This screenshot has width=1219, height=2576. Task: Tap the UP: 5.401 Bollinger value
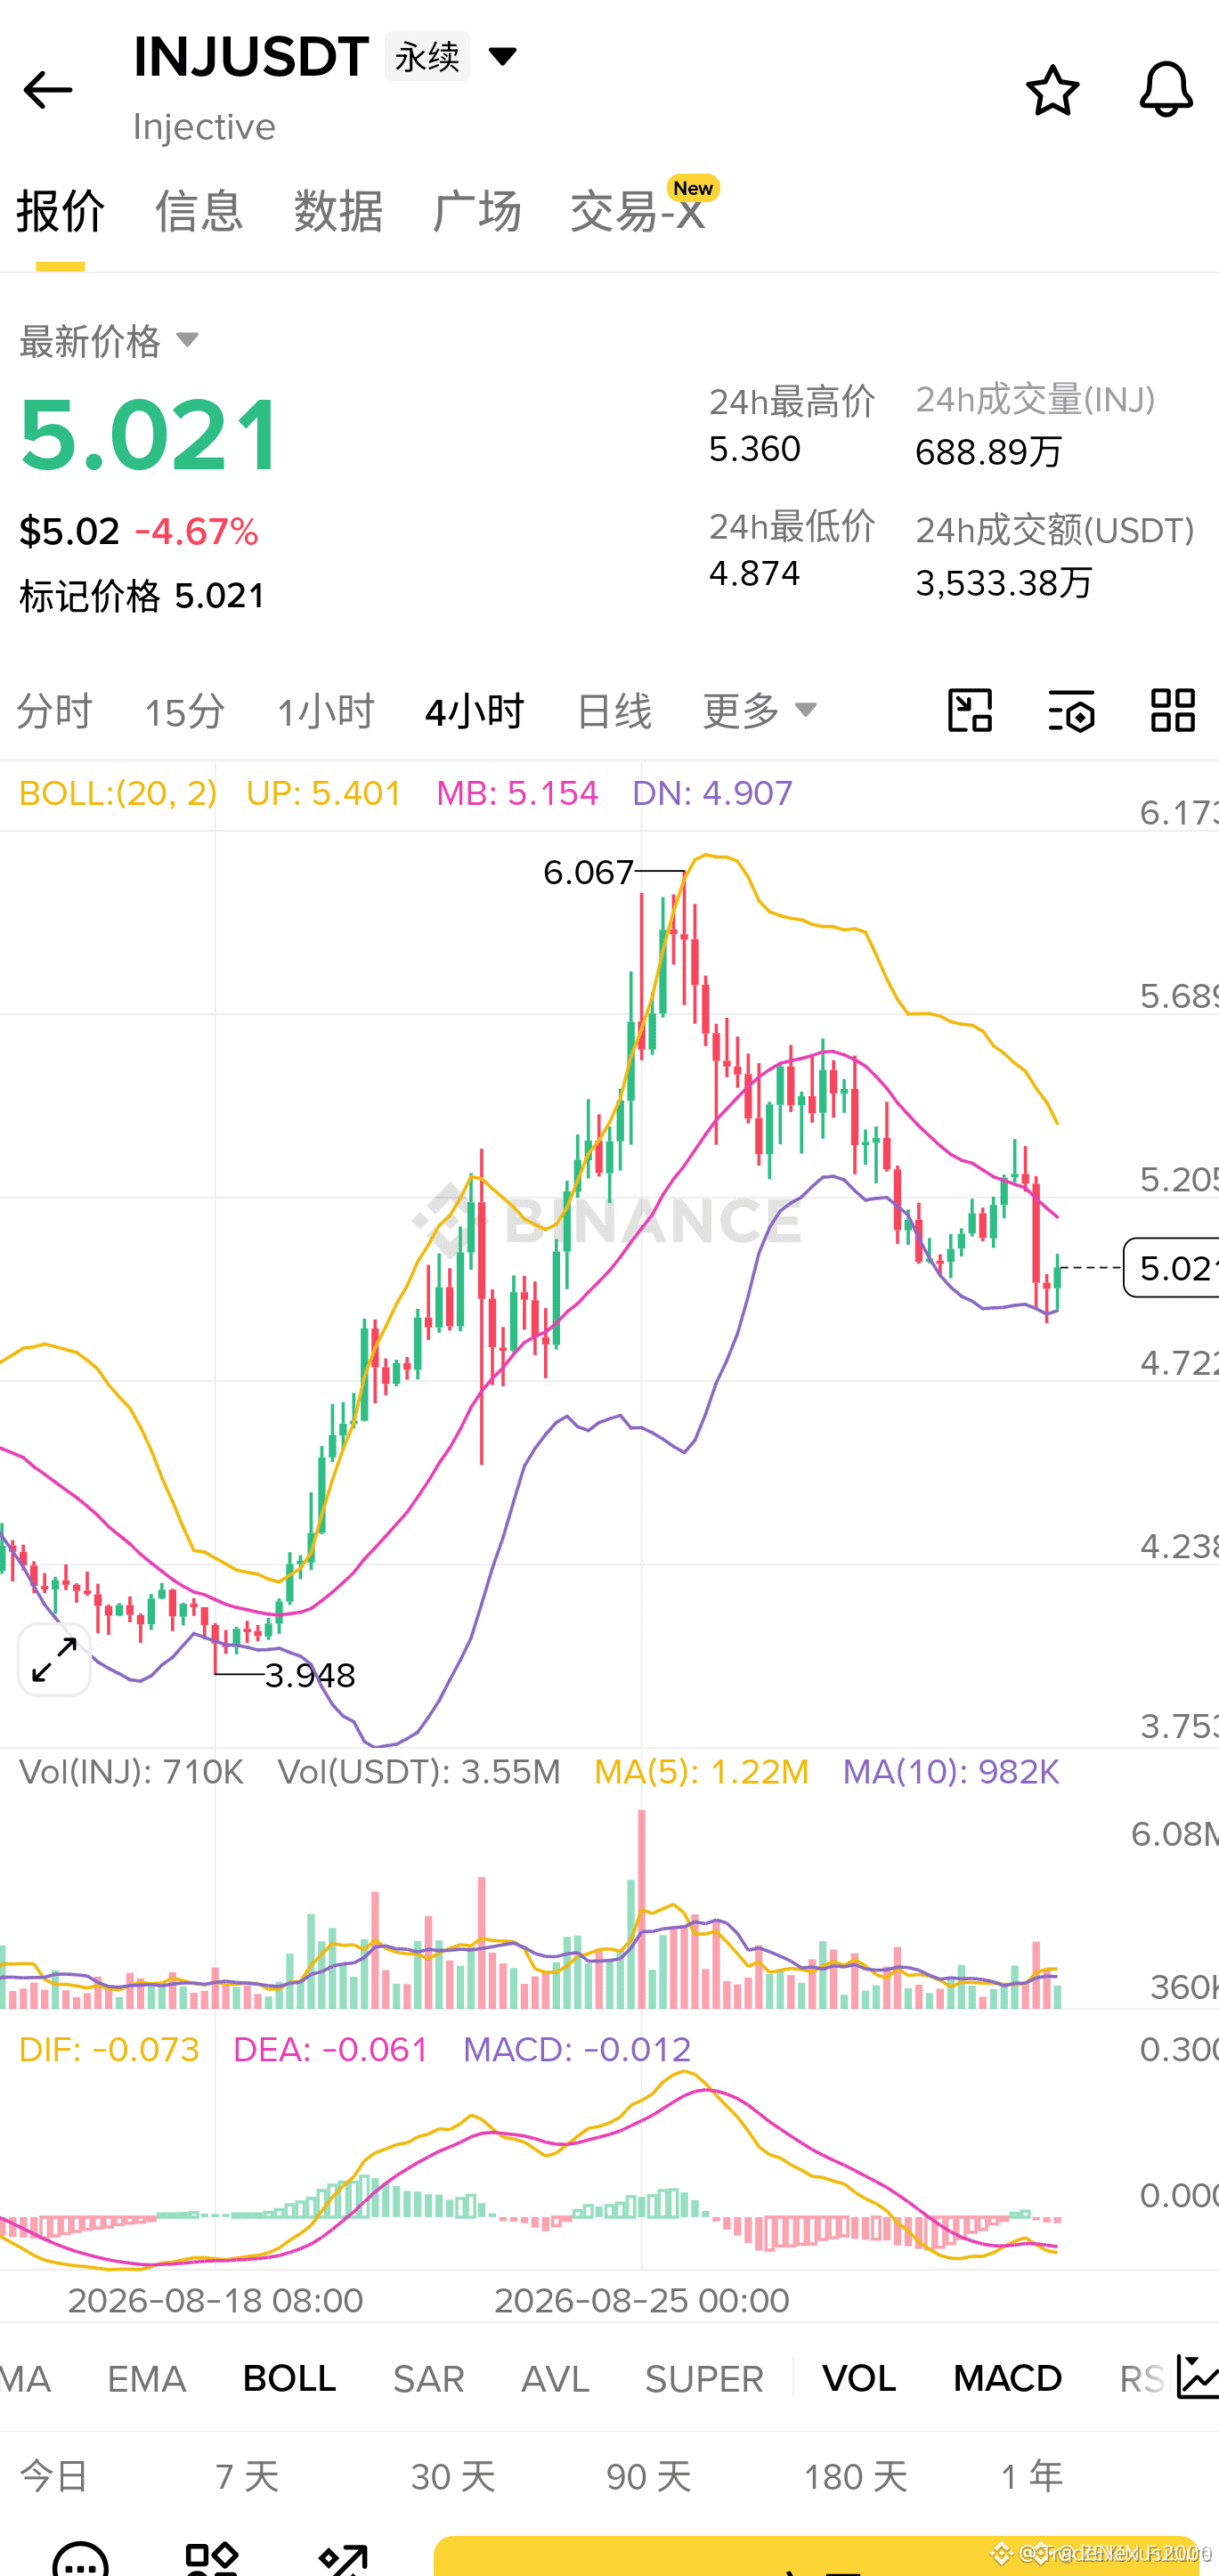pyautogui.click(x=323, y=793)
